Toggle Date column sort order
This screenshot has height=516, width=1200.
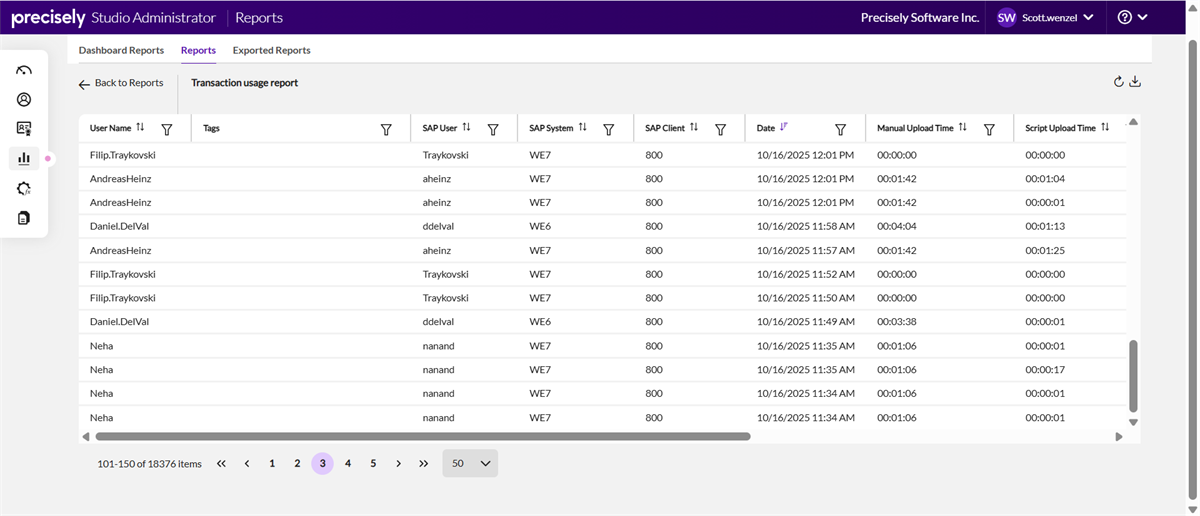[784, 127]
